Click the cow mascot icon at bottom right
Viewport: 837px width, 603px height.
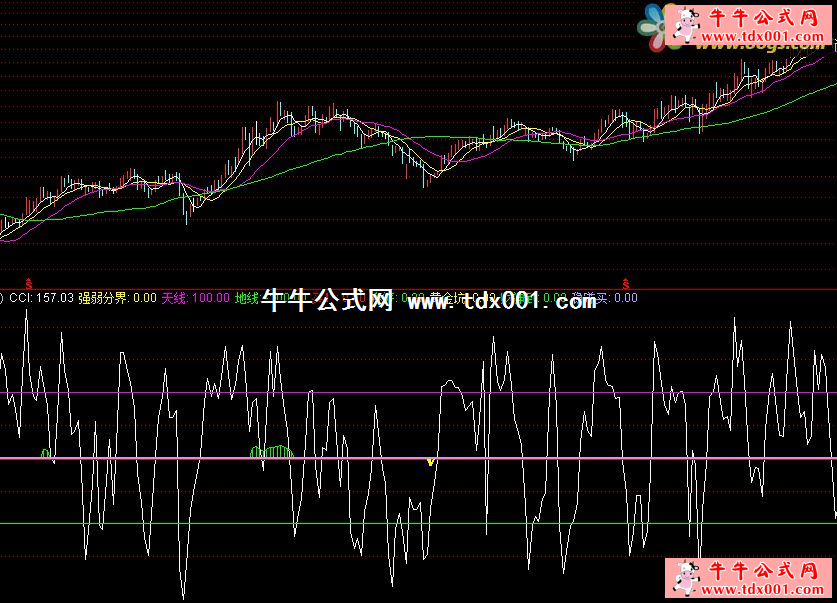(x=687, y=578)
